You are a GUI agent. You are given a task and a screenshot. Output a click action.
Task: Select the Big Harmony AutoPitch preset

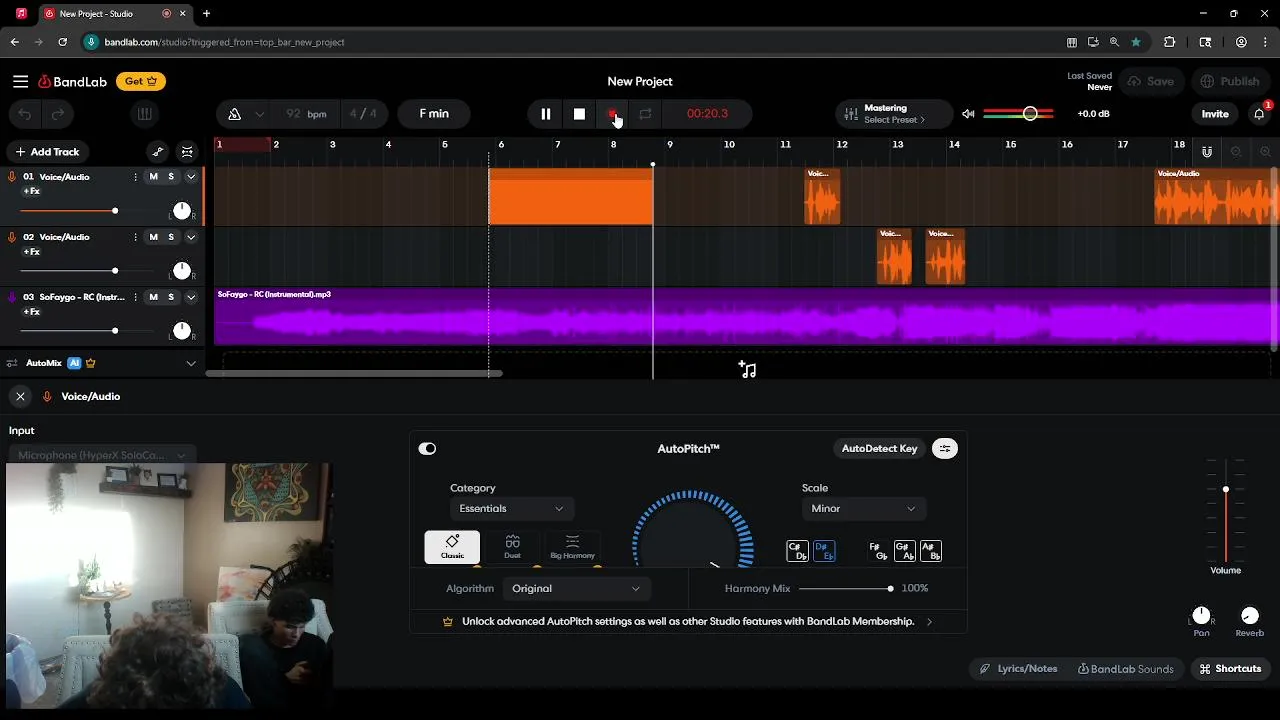tap(572, 547)
